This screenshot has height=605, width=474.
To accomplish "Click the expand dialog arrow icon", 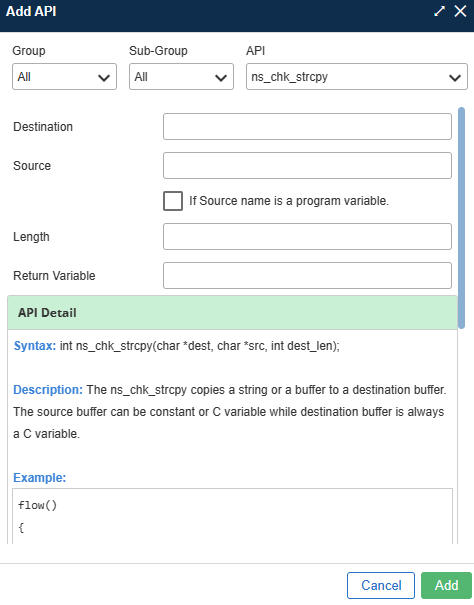I will pos(439,11).
